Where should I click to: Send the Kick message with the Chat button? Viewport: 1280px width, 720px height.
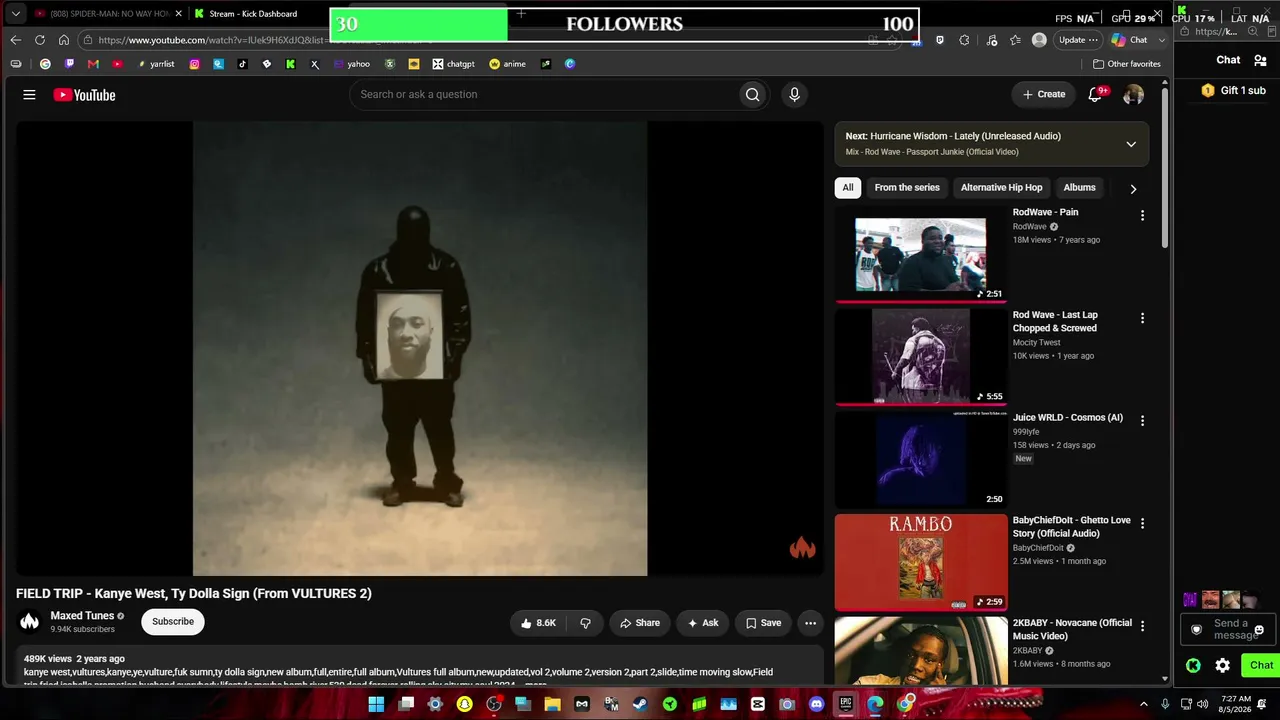(x=1260, y=665)
